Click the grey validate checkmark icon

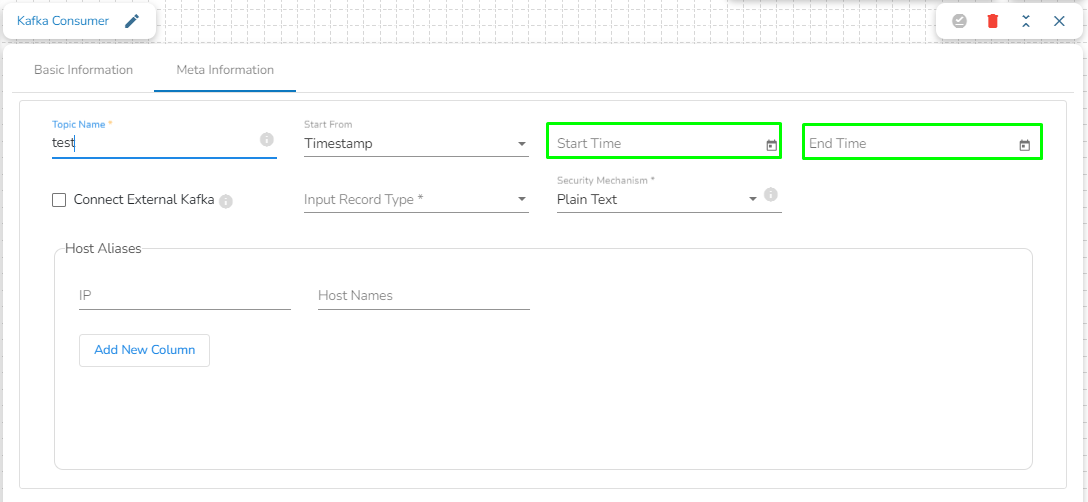point(959,20)
